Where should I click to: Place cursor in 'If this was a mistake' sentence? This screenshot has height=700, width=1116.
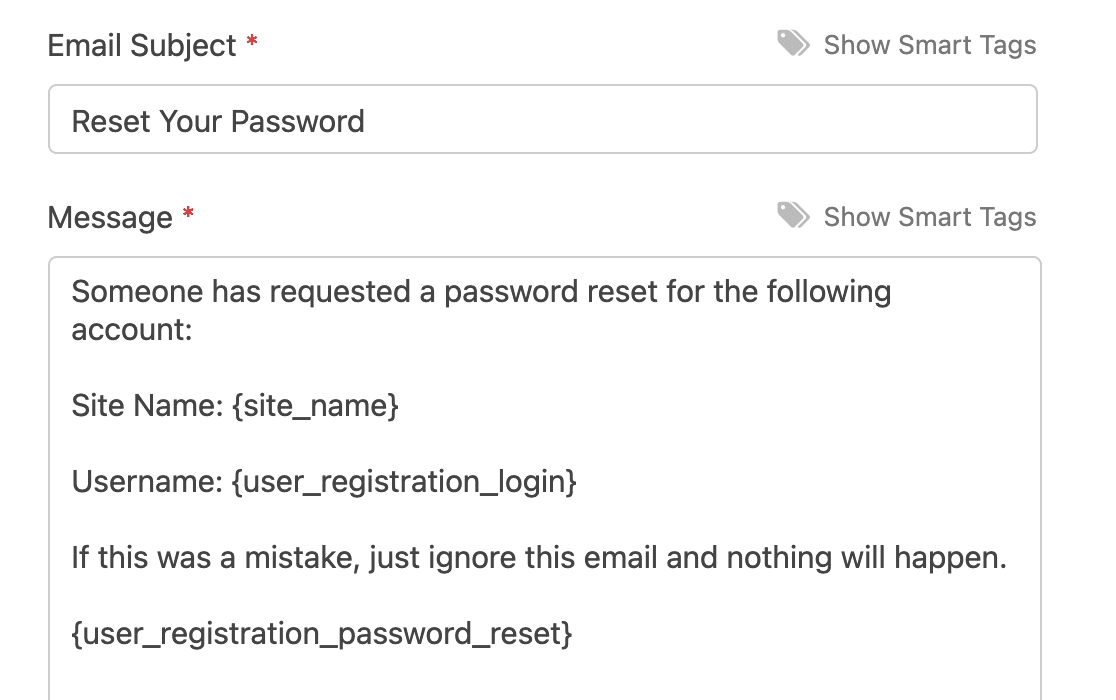tap(300, 558)
